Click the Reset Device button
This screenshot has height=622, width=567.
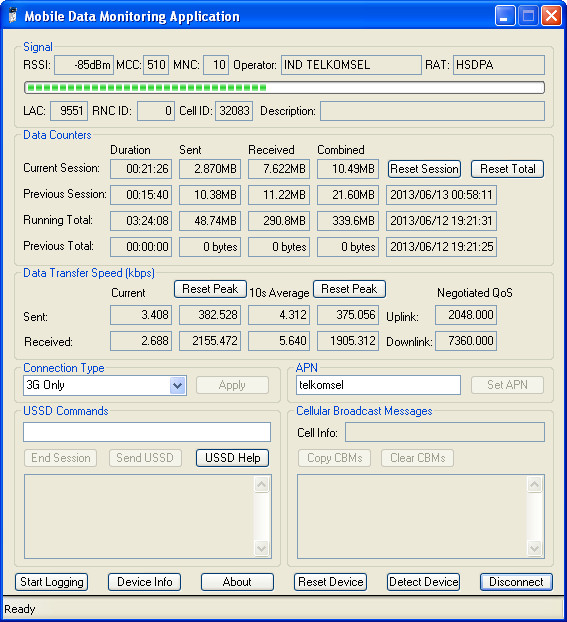pyautogui.click(x=330, y=582)
